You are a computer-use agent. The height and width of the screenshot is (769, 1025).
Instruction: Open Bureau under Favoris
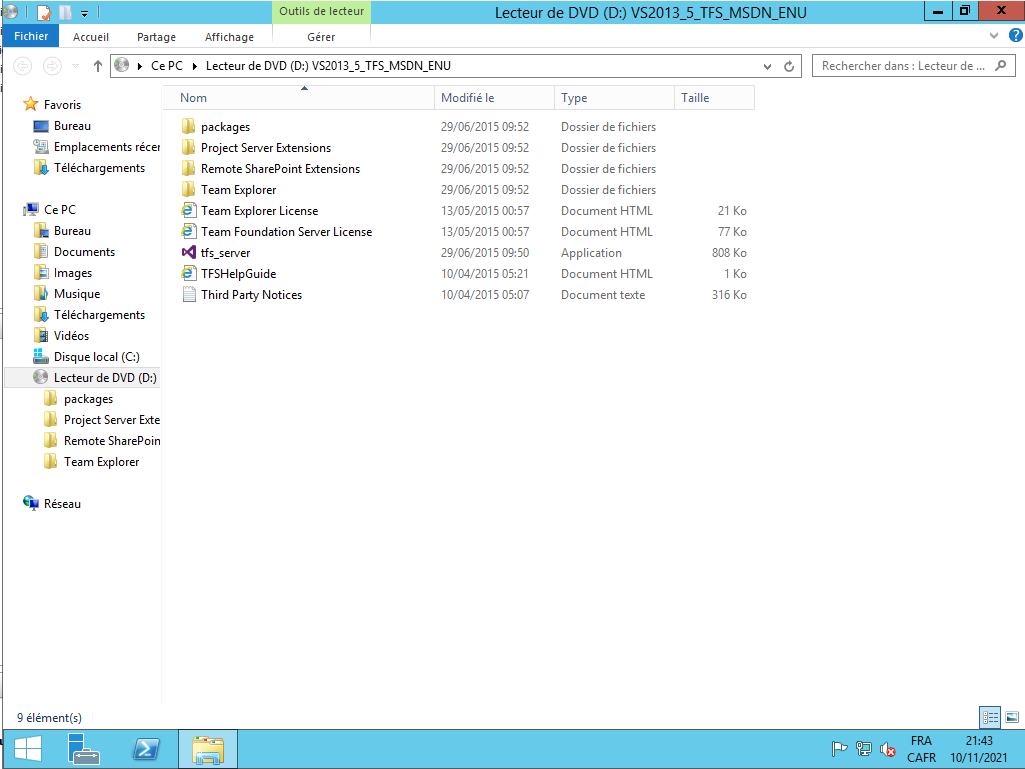click(72, 126)
